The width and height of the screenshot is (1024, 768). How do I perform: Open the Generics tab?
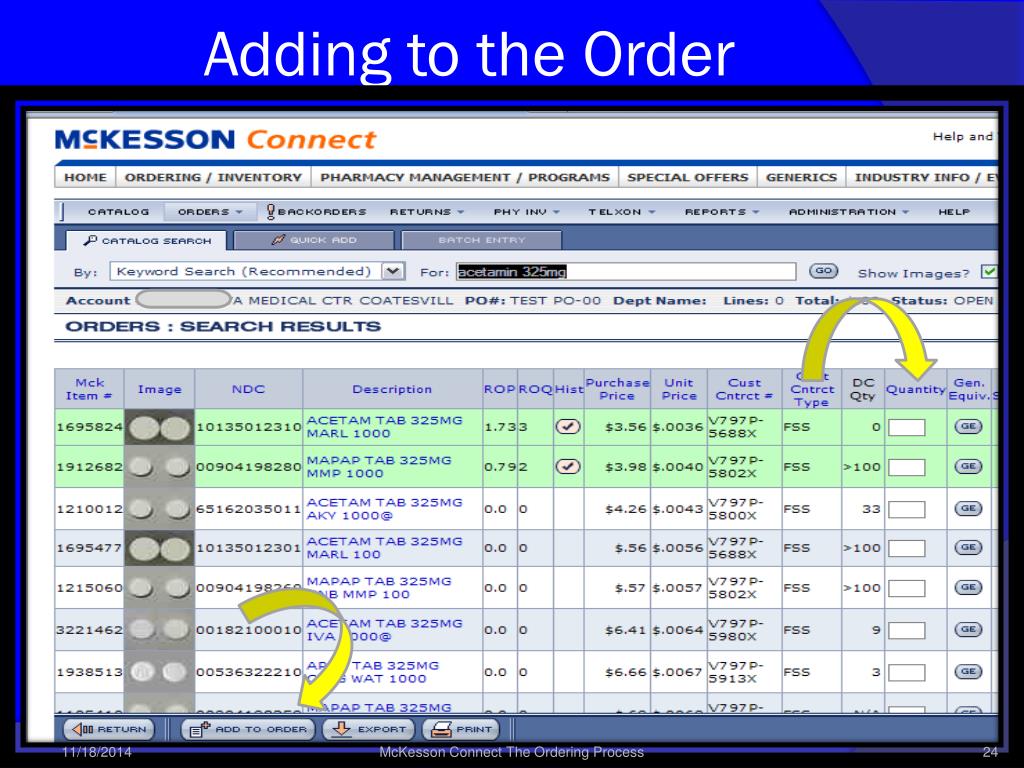point(801,177)
